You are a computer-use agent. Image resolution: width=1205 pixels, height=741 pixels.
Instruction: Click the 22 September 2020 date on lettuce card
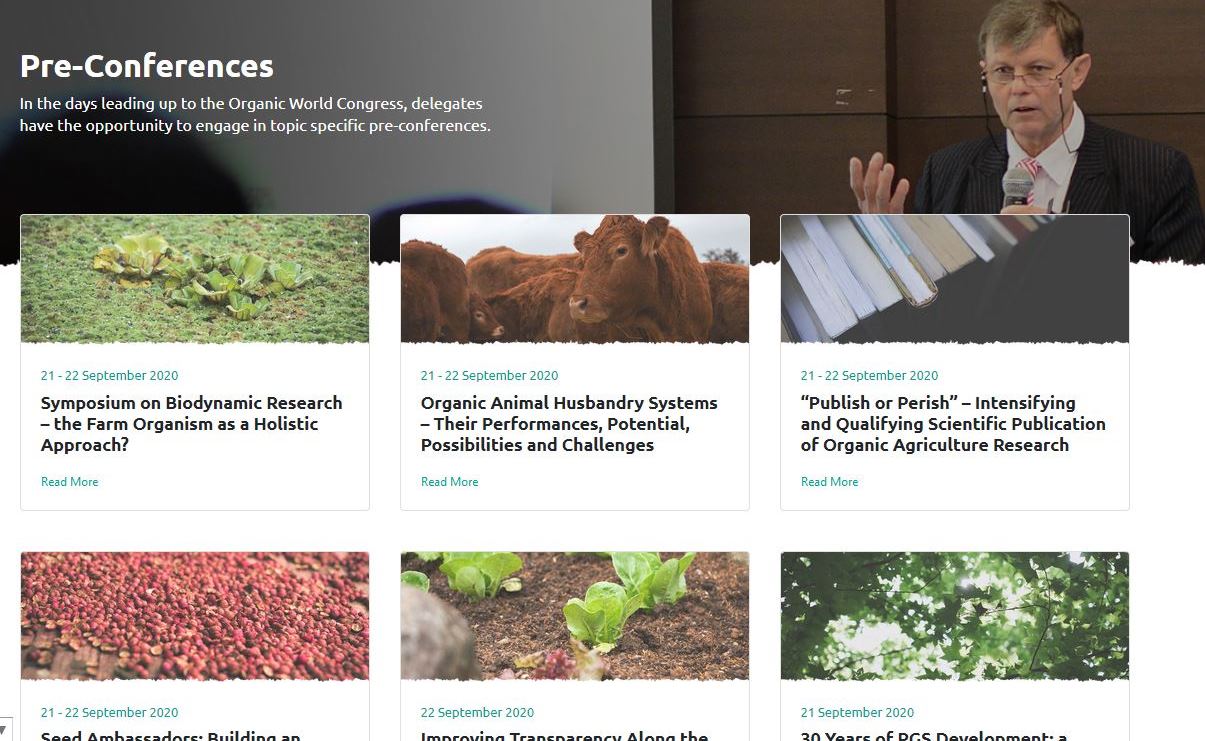point(477,713)
